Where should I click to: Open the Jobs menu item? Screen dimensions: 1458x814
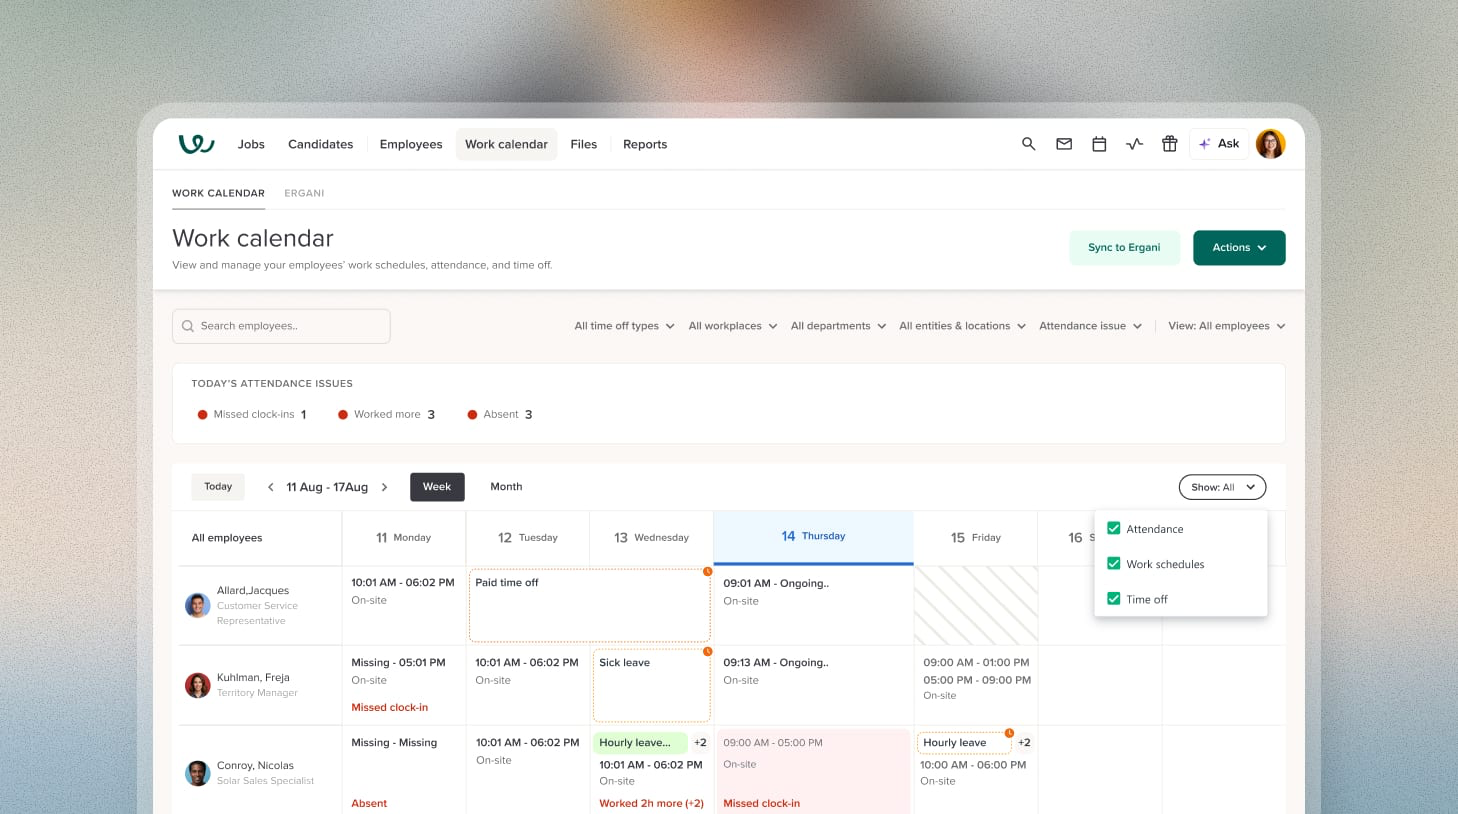[x=251, y=144]
